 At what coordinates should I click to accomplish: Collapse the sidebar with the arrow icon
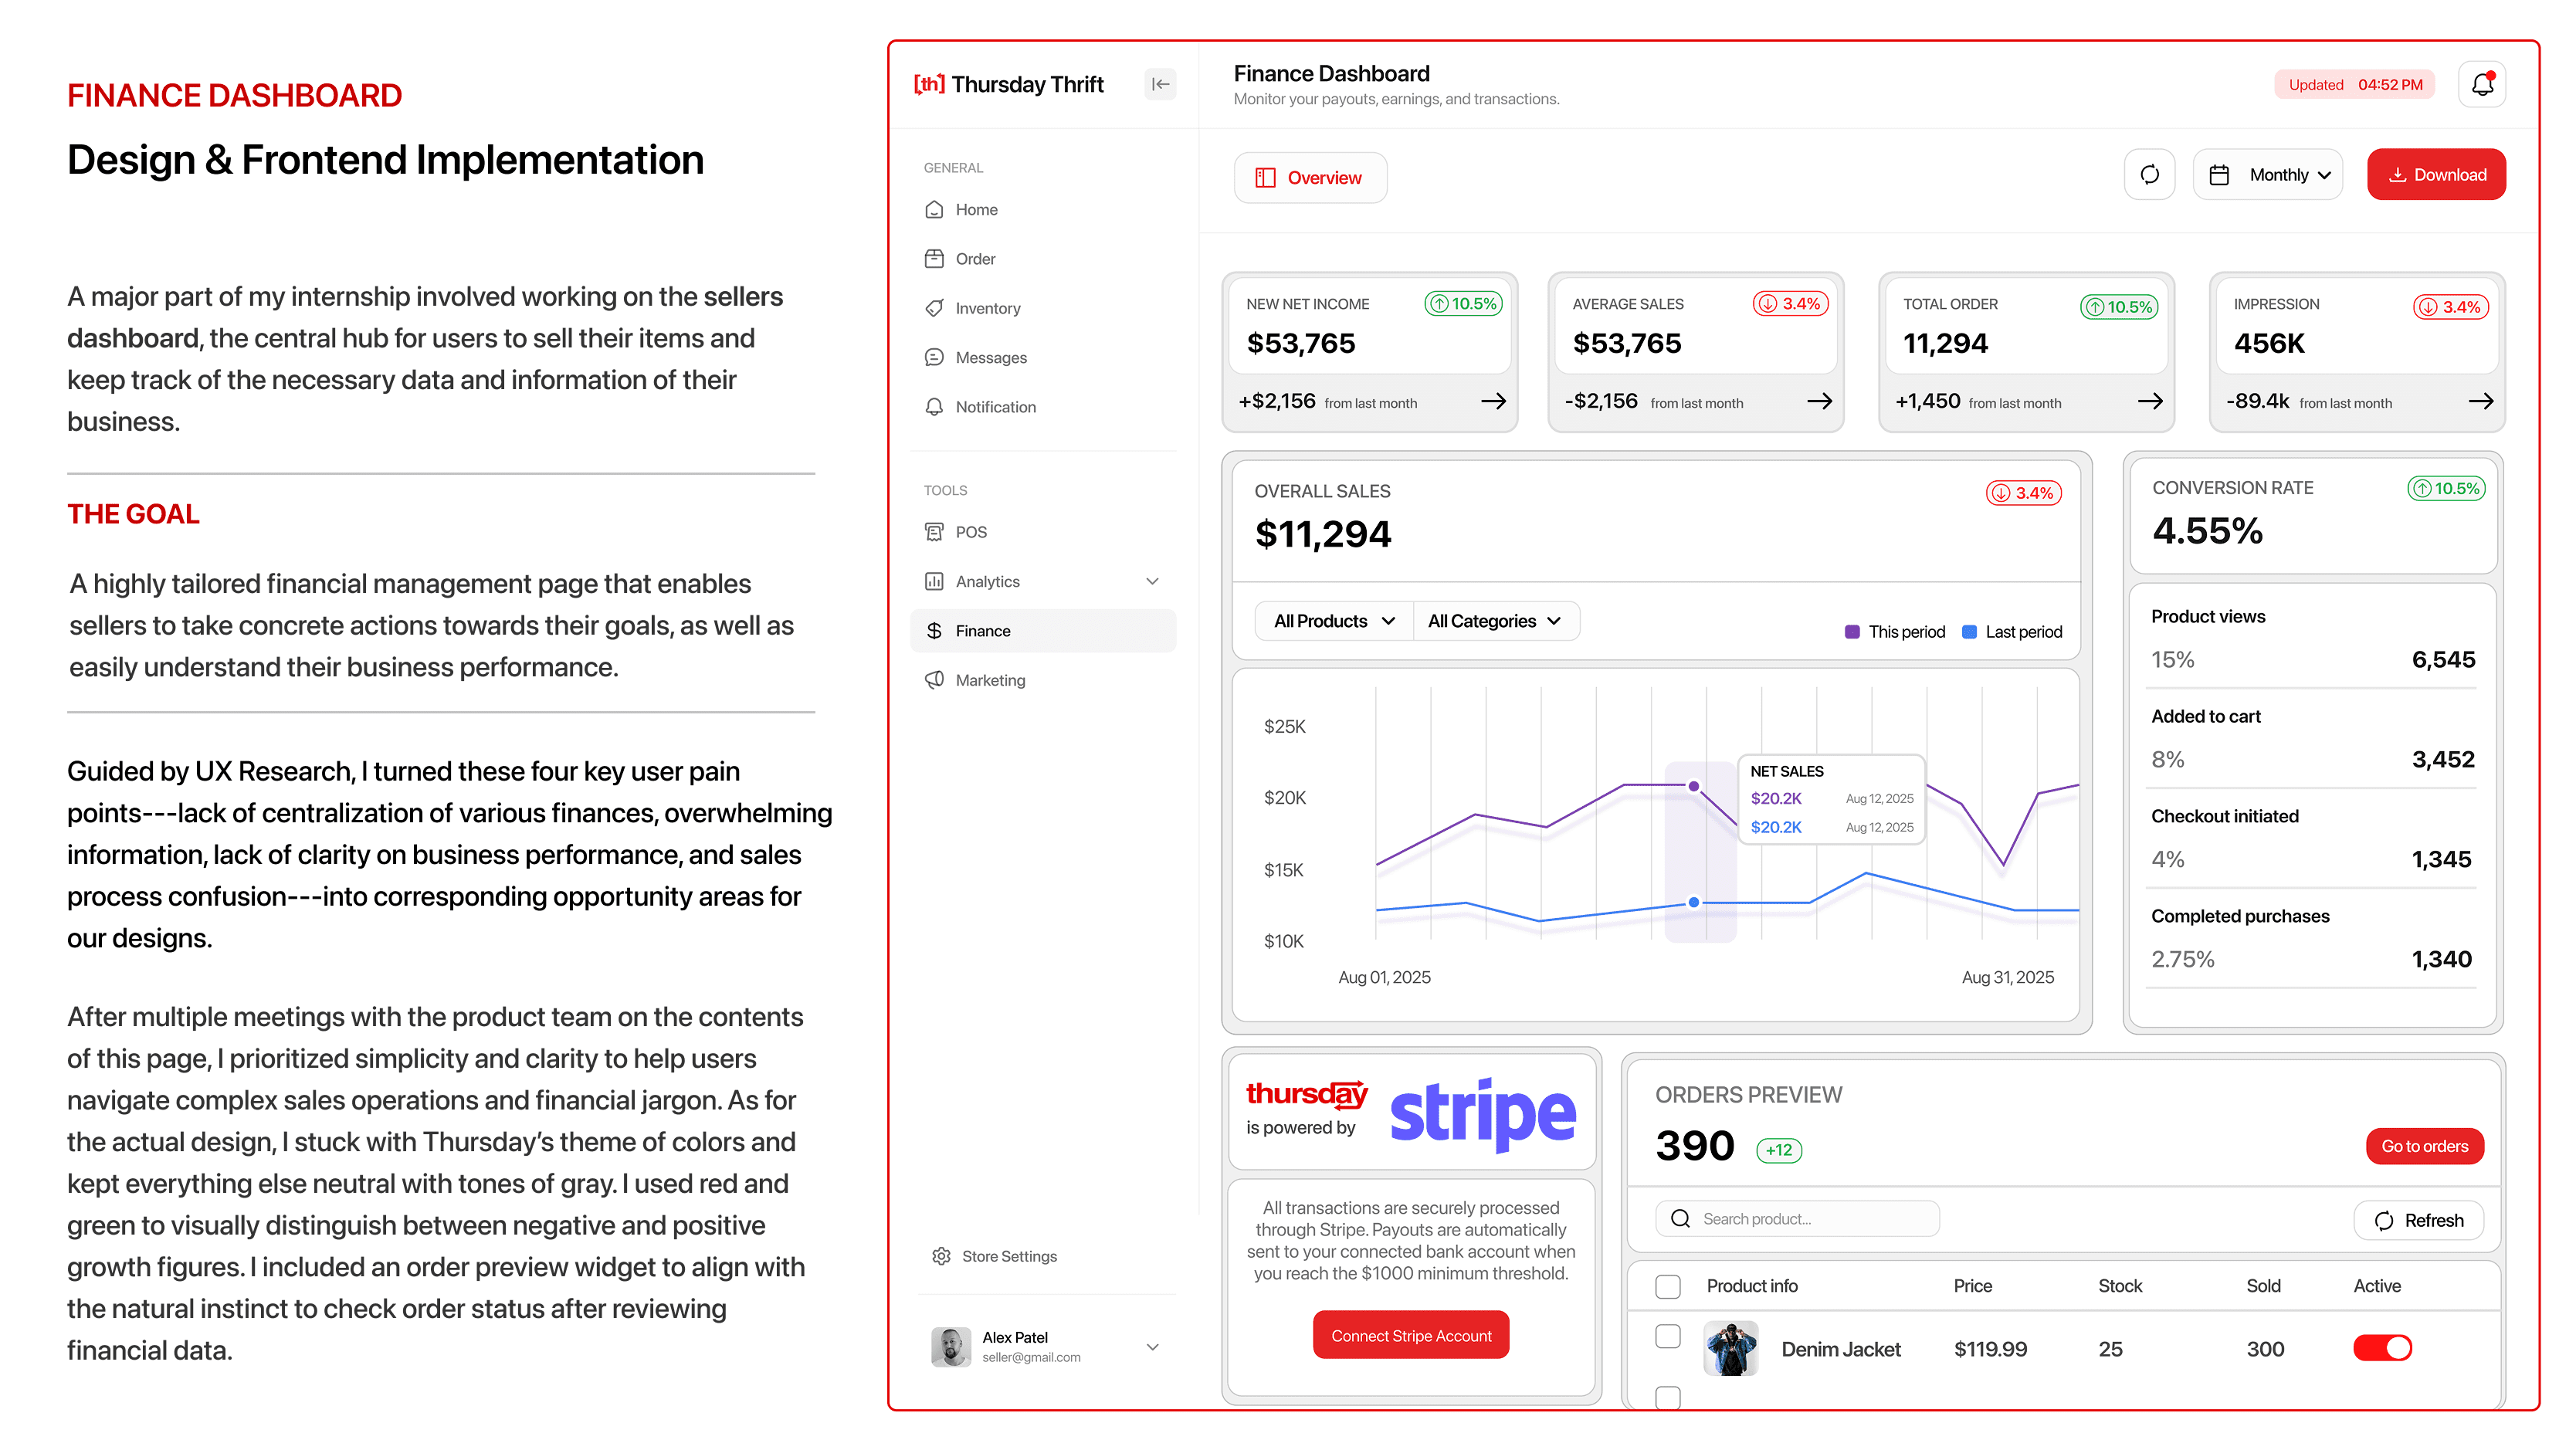(x=1160, y=85)
